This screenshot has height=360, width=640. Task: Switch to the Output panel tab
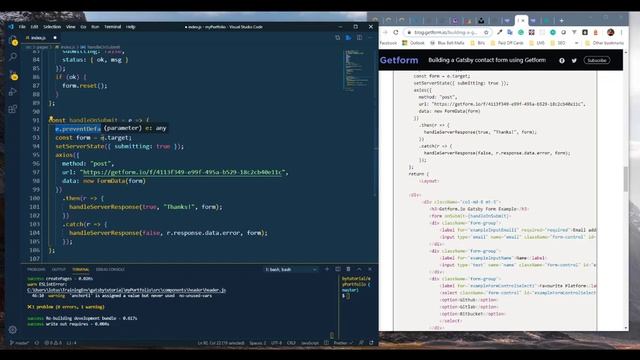[x=58, y=269]
